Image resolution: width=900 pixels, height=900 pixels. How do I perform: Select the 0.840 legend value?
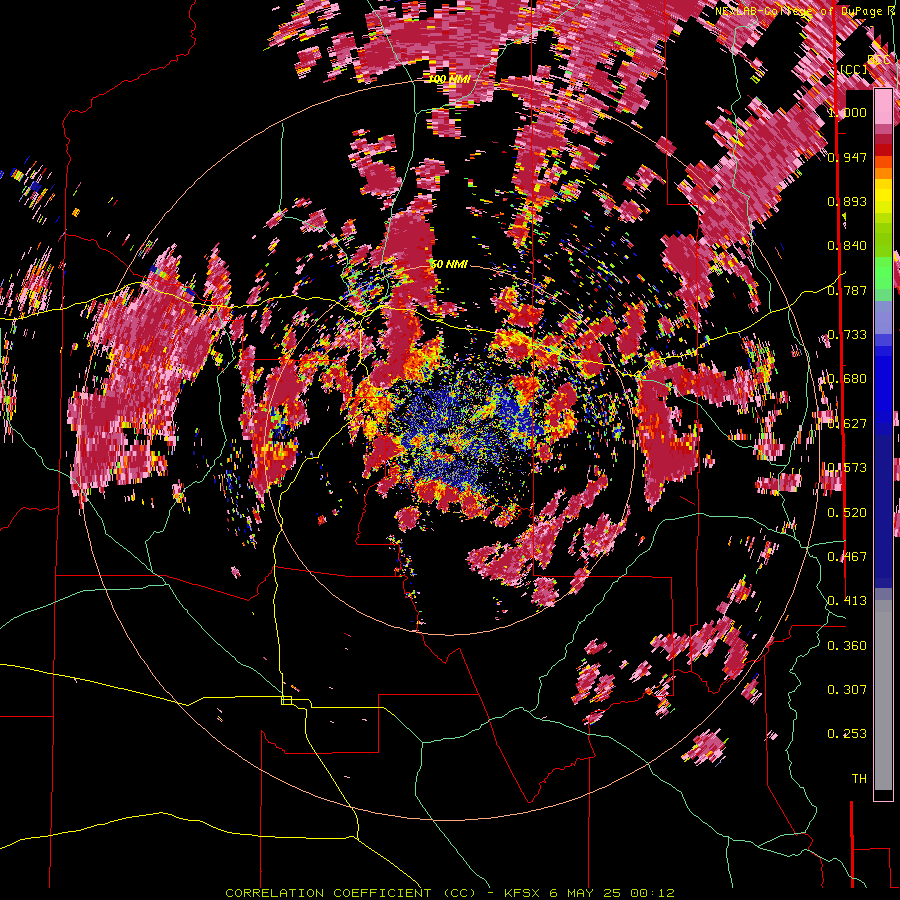click(x=847, y=246)
